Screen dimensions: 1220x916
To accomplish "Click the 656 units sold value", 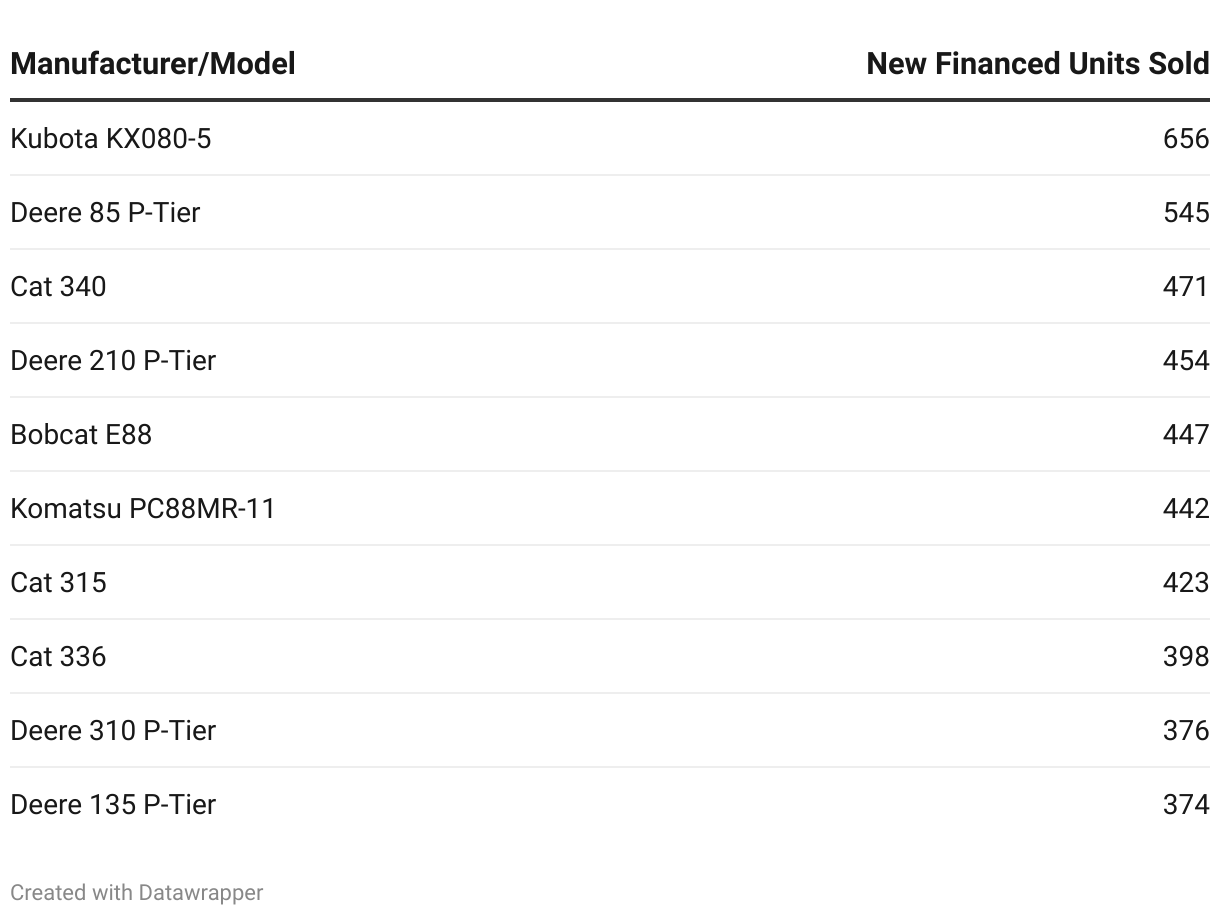I will tap(1186, 138).
